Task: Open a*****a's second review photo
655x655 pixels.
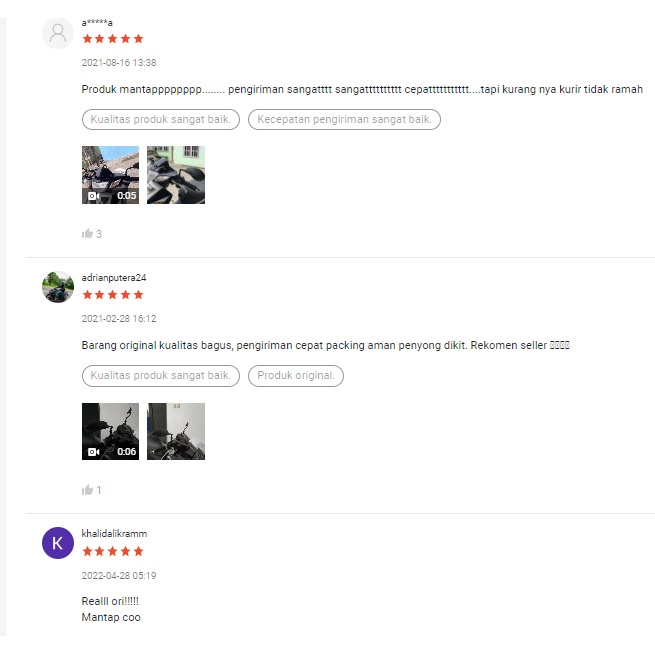Action: pyautogui.click(x=176, y=175)
